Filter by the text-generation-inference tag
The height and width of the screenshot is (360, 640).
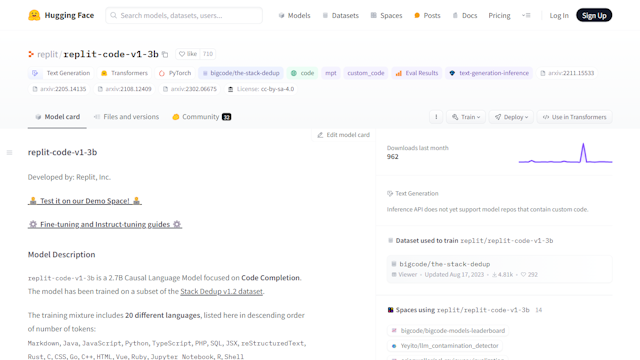(489, 73)
